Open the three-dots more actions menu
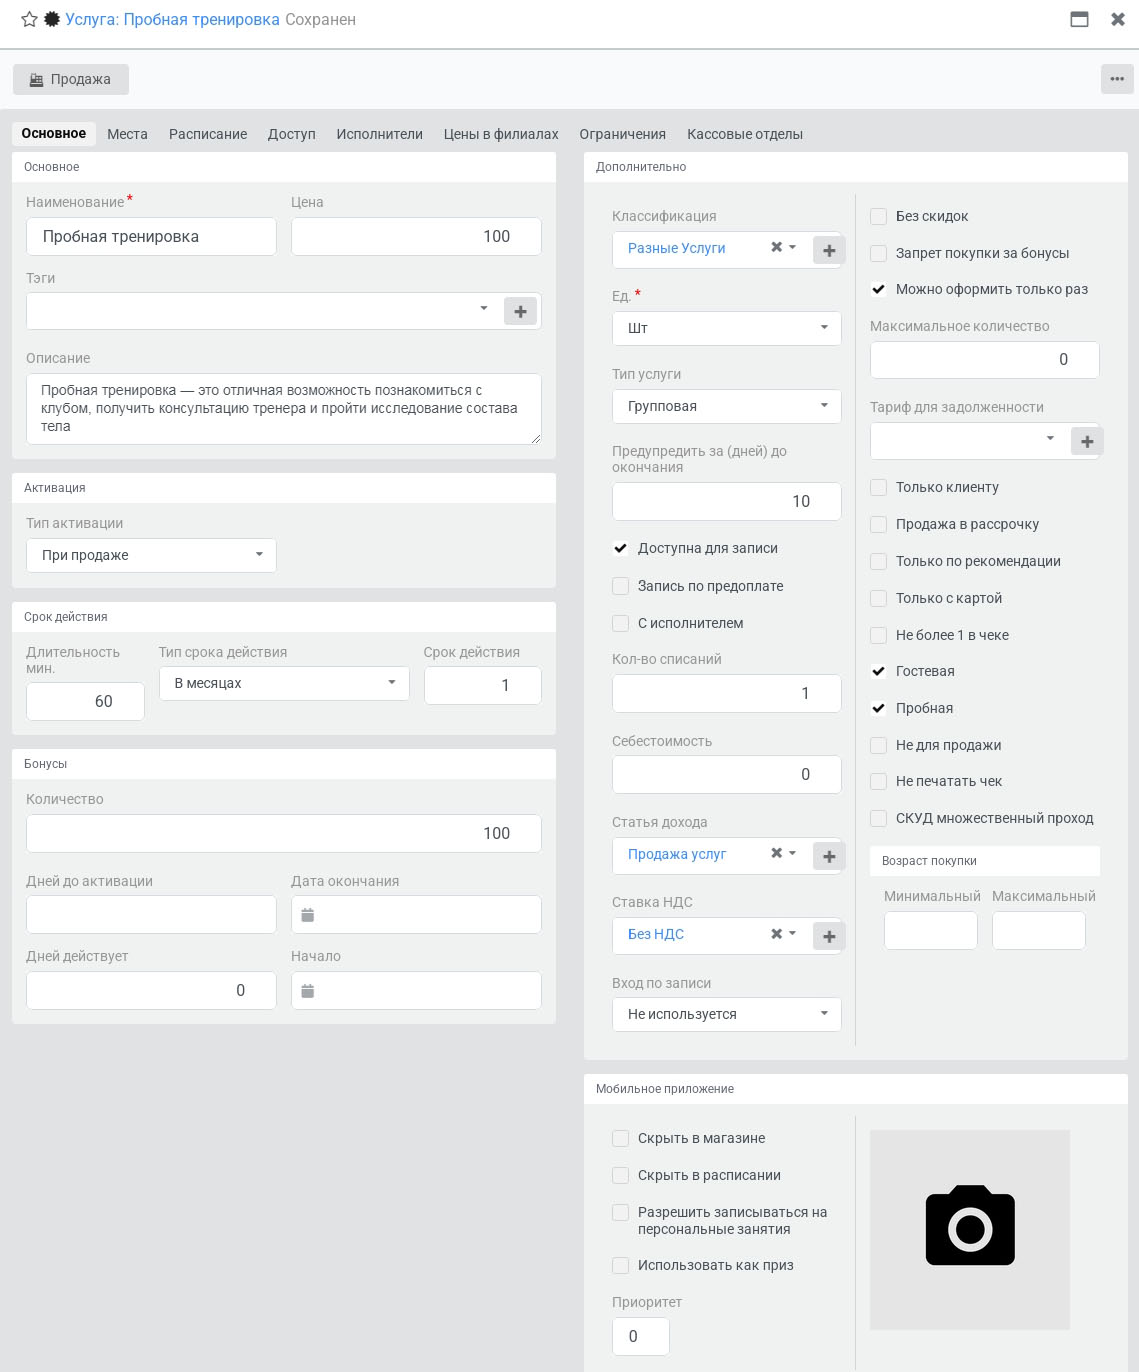The width and height of the screenshot is (1139, 1372). pos(1117,79)
